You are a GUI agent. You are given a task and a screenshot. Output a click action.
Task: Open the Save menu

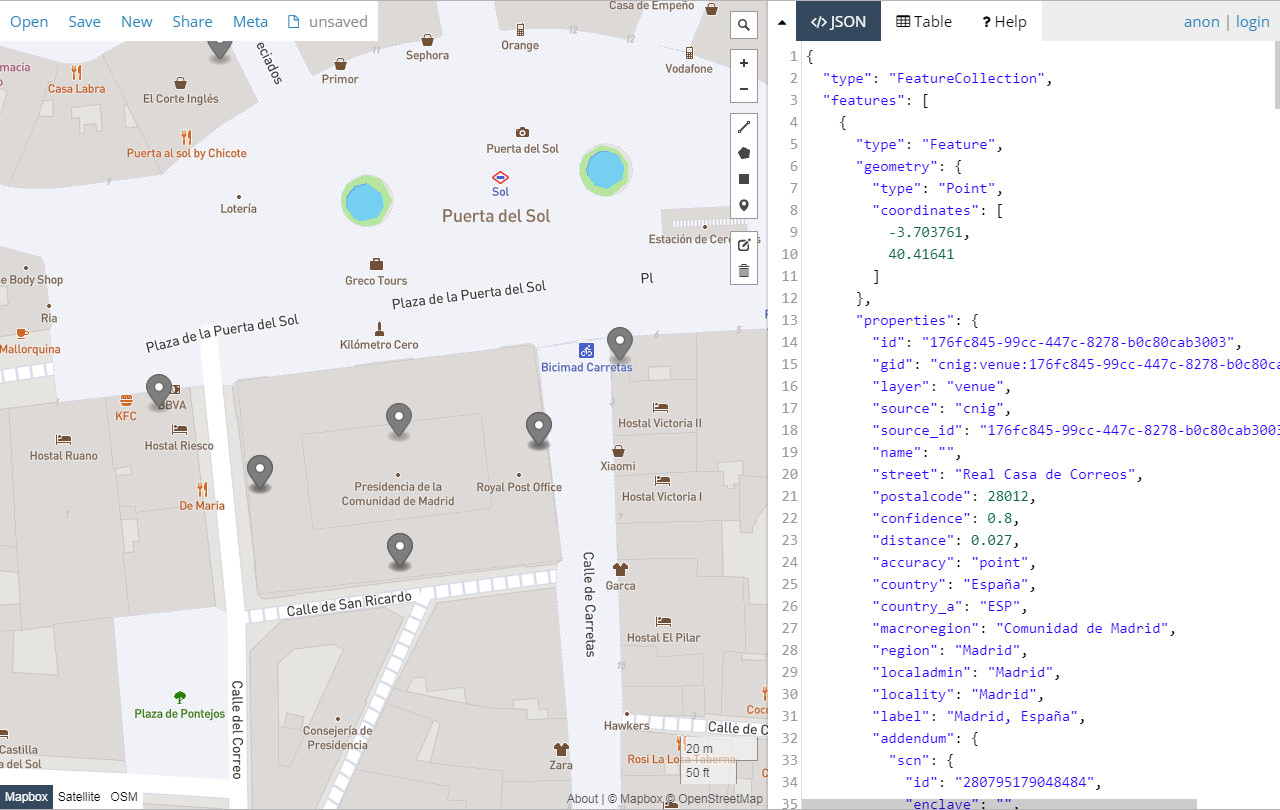tap(84, 21)
